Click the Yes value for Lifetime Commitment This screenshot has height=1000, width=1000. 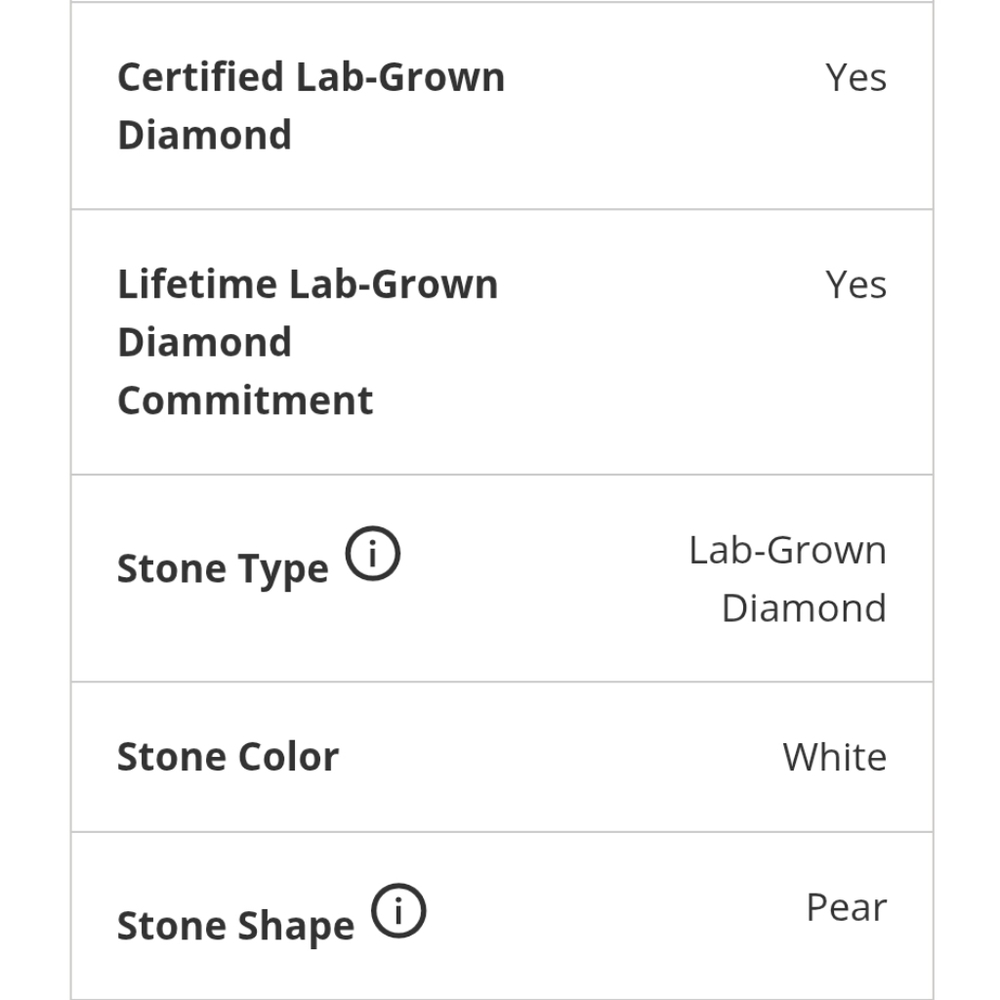[856, 284]
